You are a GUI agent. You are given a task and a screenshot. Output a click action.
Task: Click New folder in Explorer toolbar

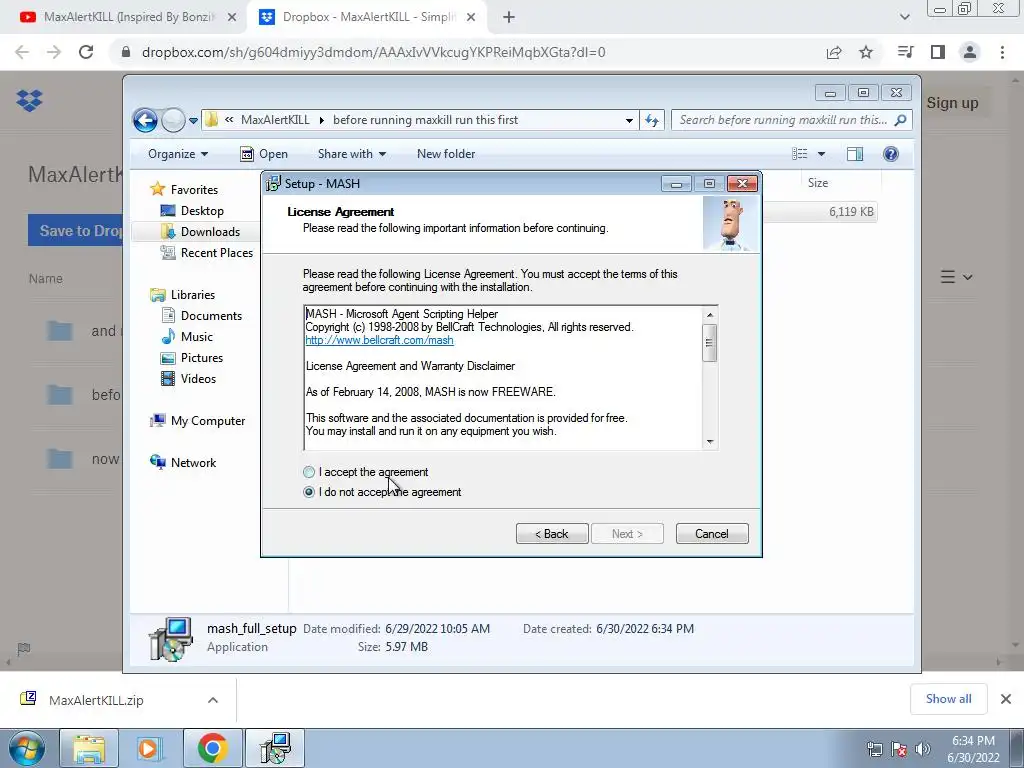click(x=446, y=154)
